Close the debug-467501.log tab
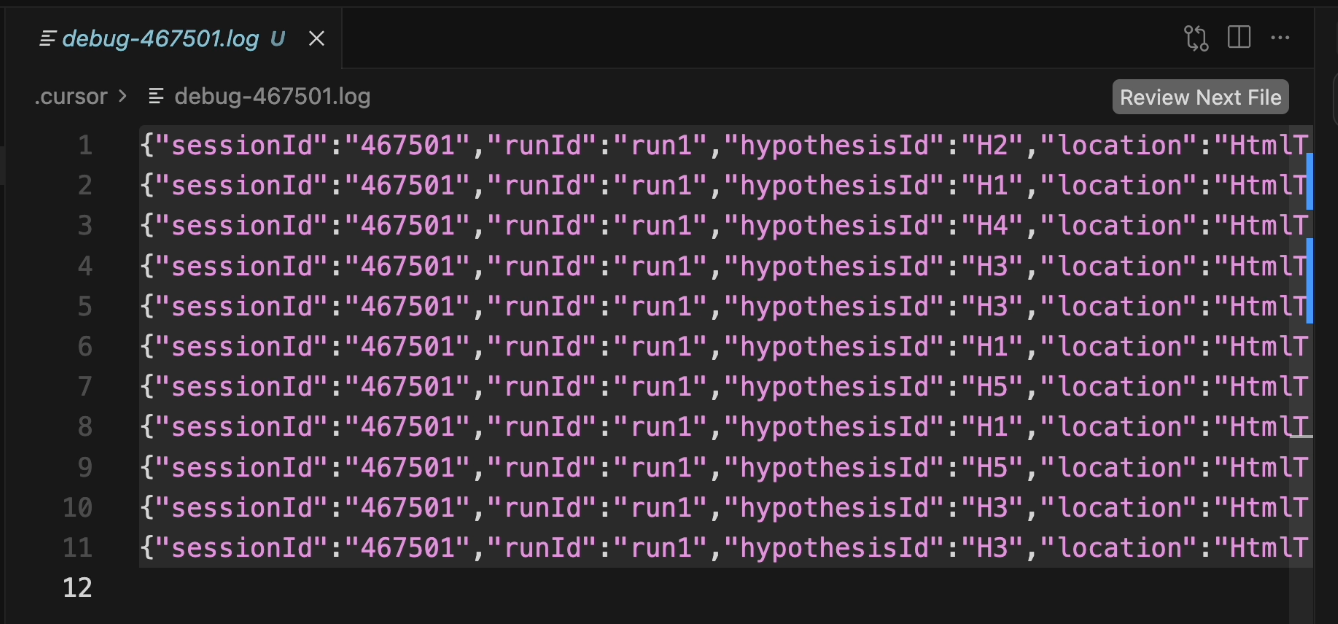1338x624 pixels. click(x=316, y=38)
